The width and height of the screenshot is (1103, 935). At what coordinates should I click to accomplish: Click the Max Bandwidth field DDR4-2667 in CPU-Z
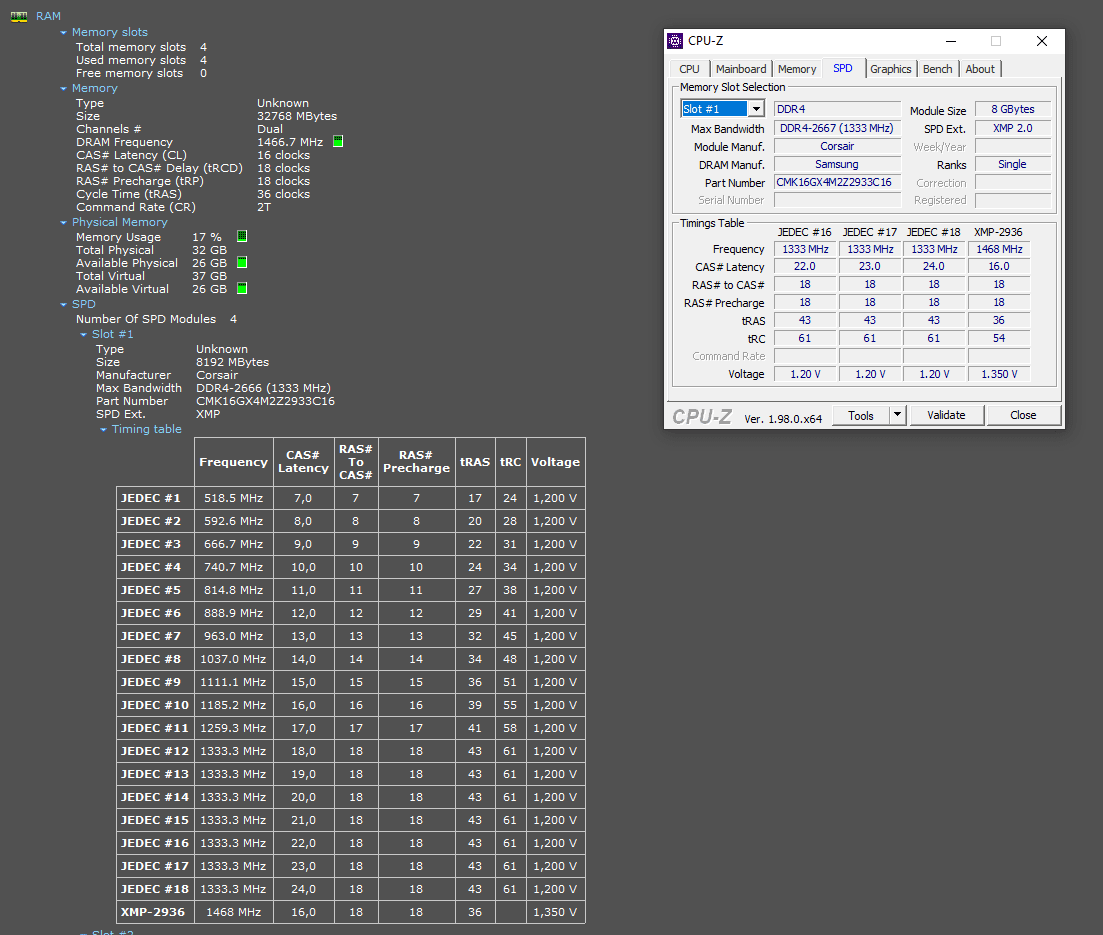(837, 128)
